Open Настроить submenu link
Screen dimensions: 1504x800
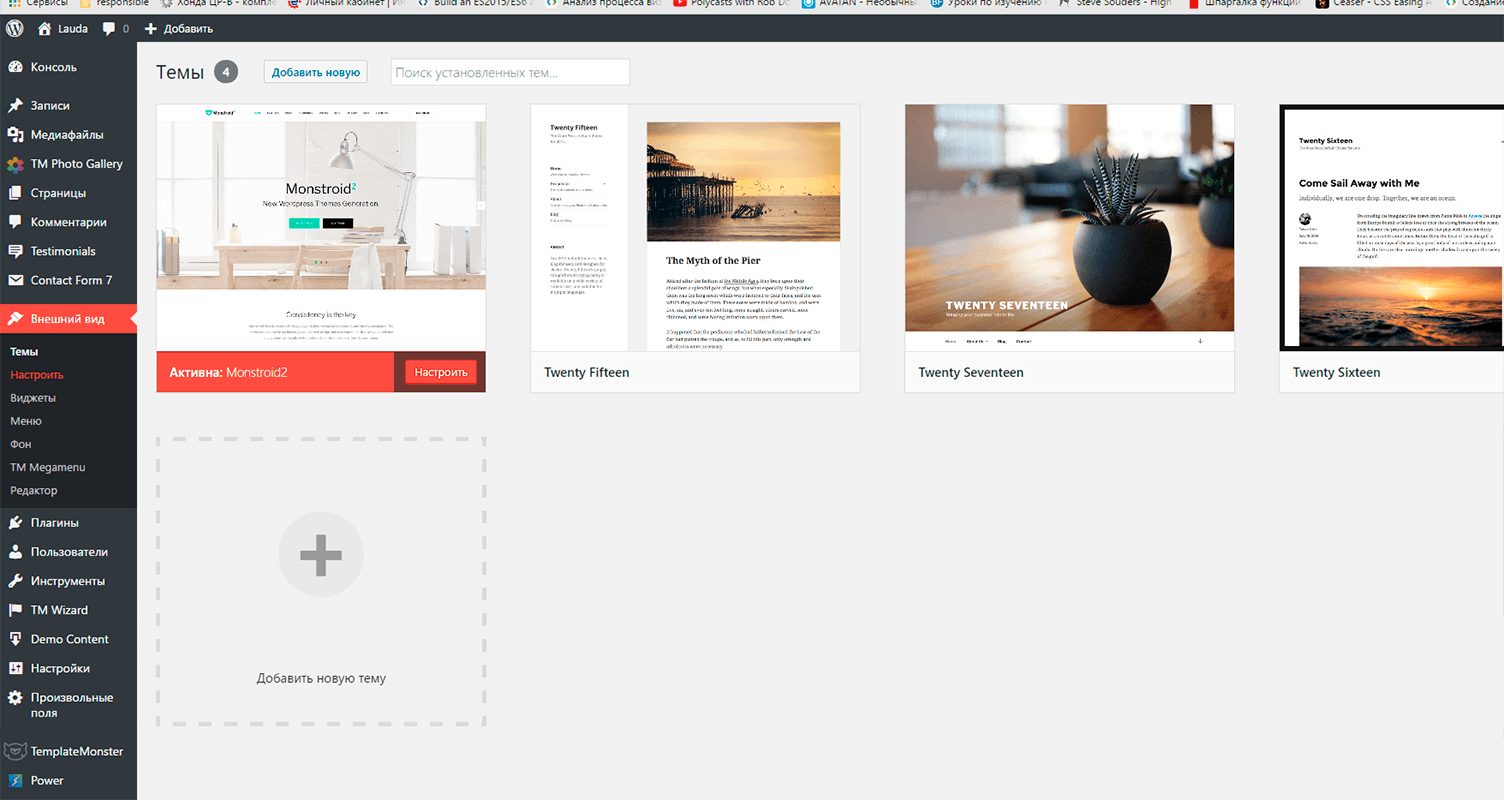coord(37,375)
